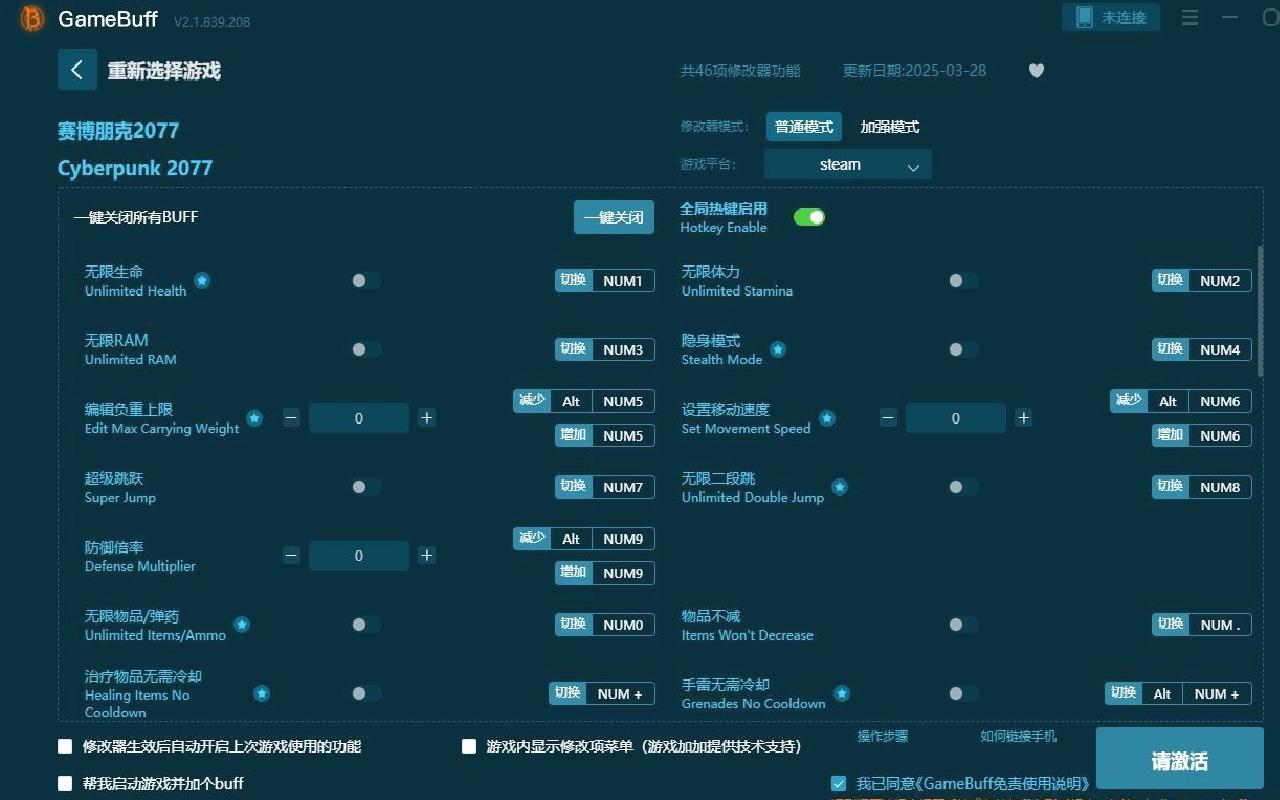1280x800 pixels.
Task: Open the disclaimer 《GameBuff免责使用说明》 link
Action: (x=1005, y=784)
